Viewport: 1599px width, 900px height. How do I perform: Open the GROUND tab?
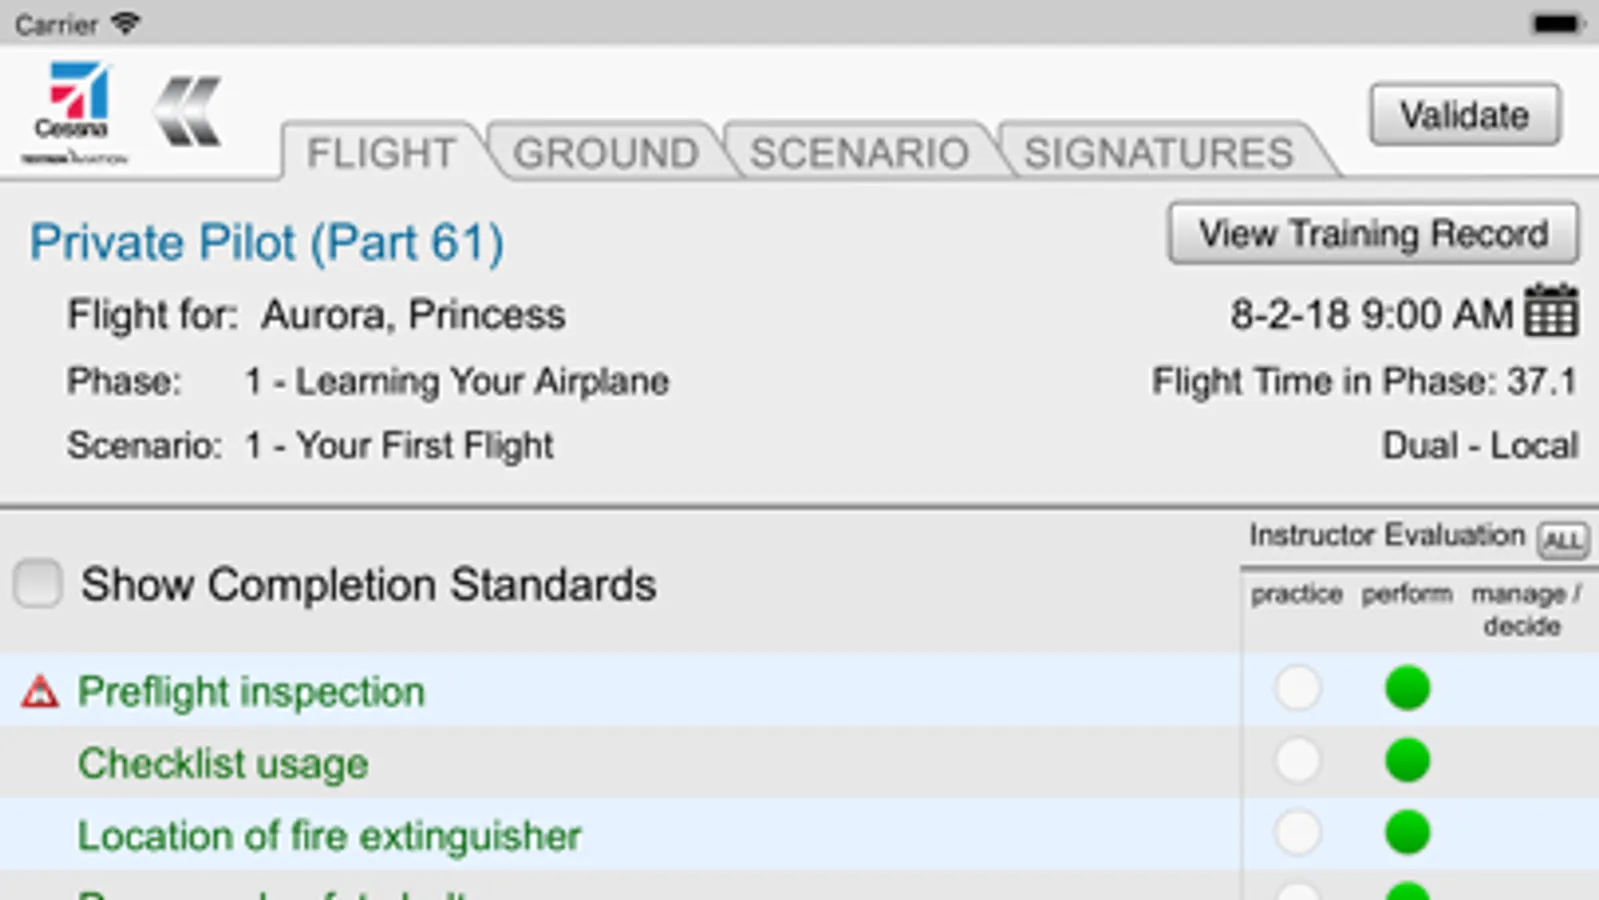[605, 153]
